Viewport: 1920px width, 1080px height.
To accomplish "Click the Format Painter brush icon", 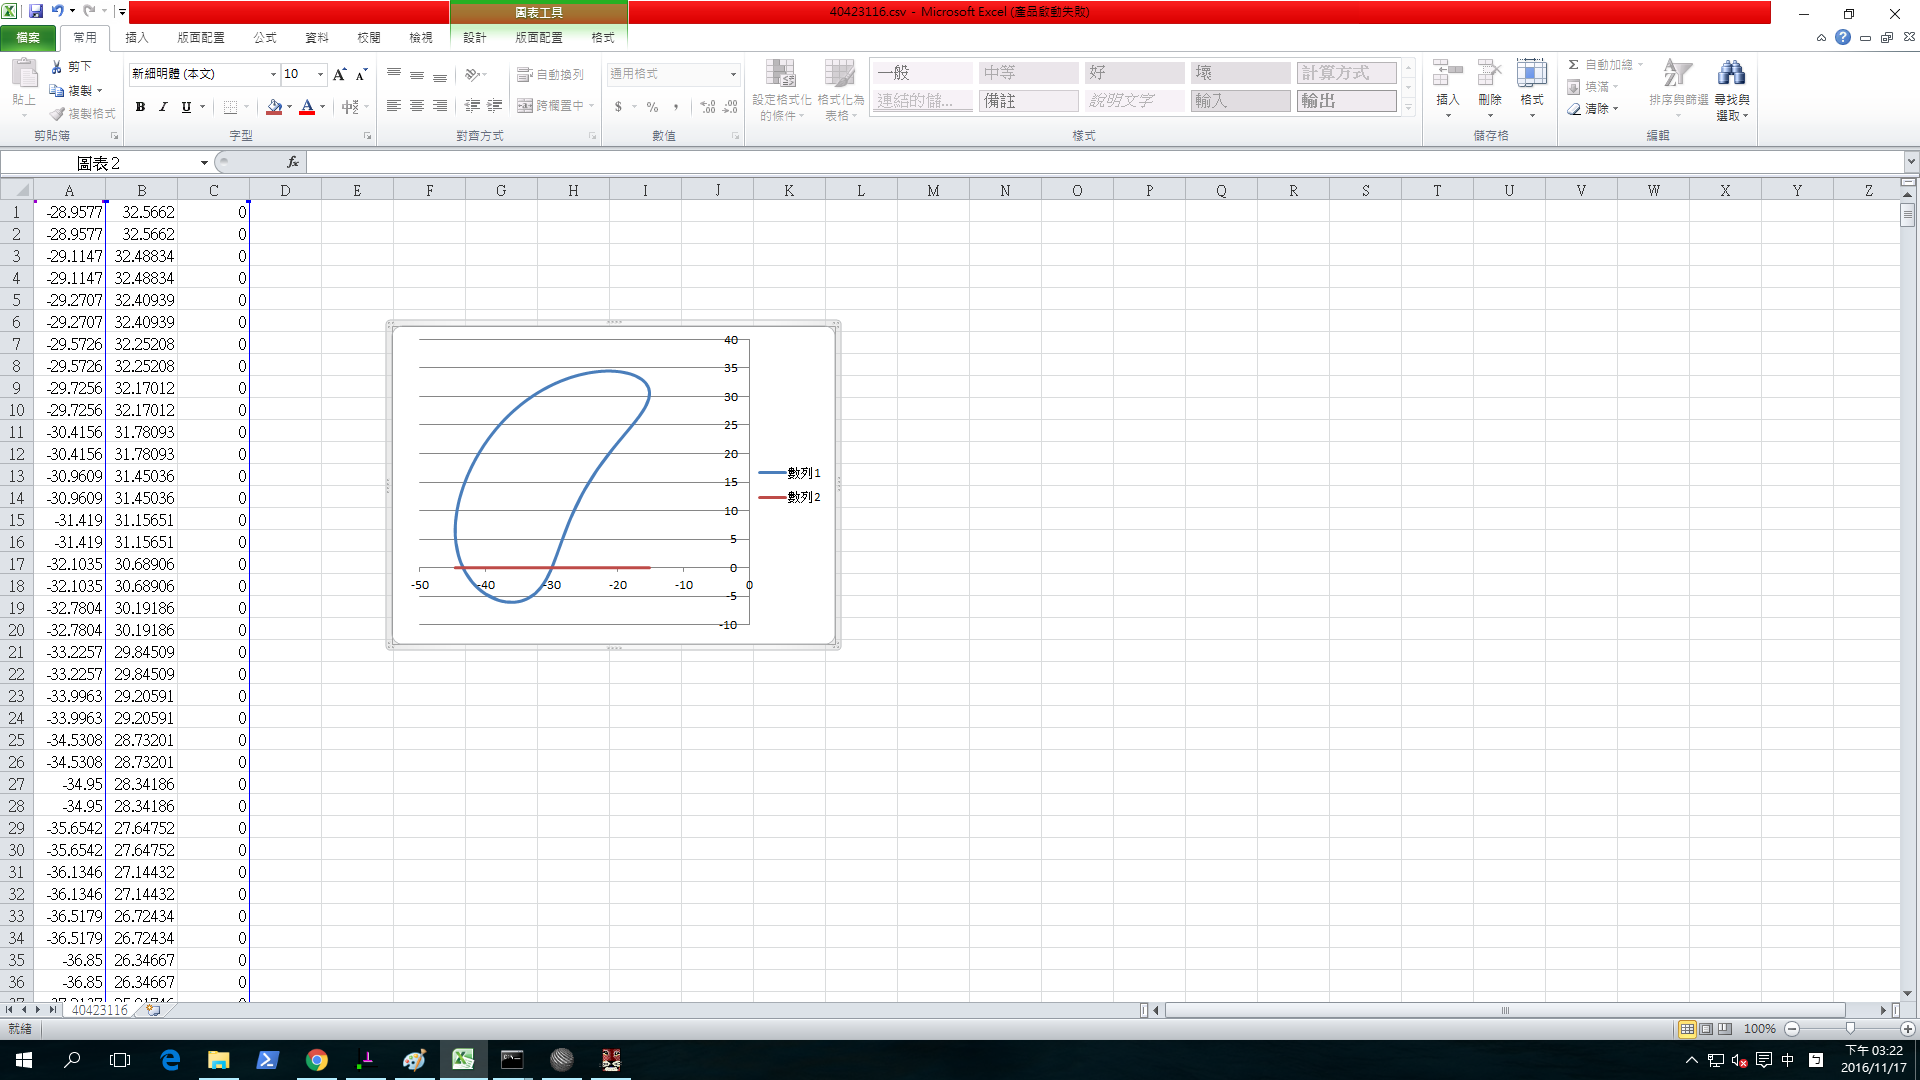I will click(58, 114).
